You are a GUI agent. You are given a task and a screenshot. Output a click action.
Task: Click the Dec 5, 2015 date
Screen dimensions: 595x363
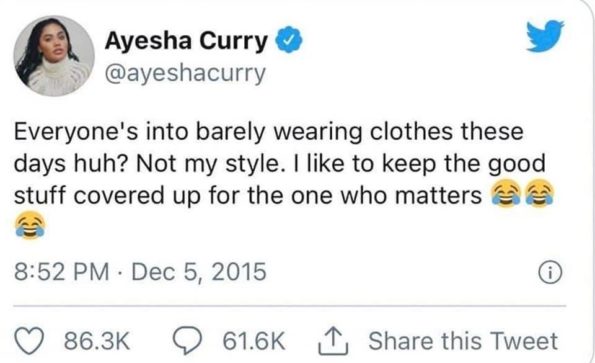point(199,272)
